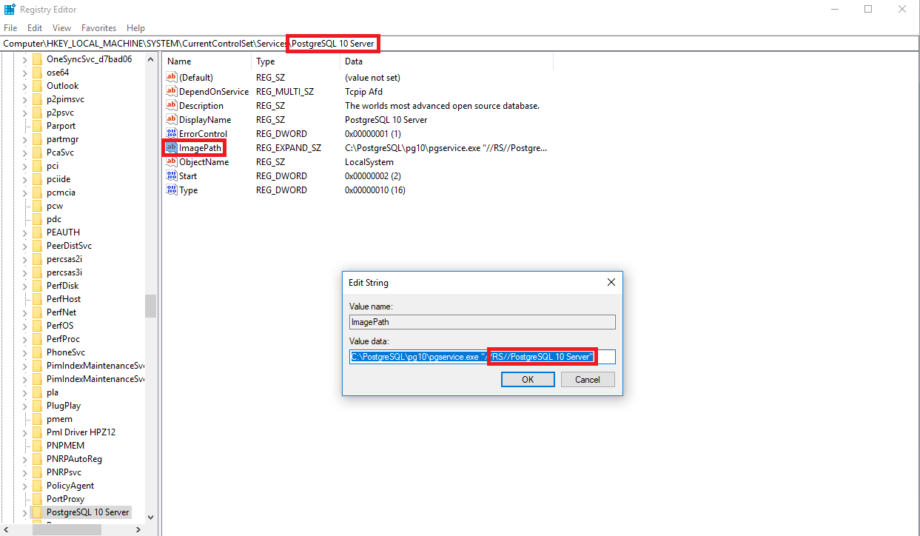Click the PlugPlay folder icon
This screenshot has height=536, width=920.
pos(38,405)
